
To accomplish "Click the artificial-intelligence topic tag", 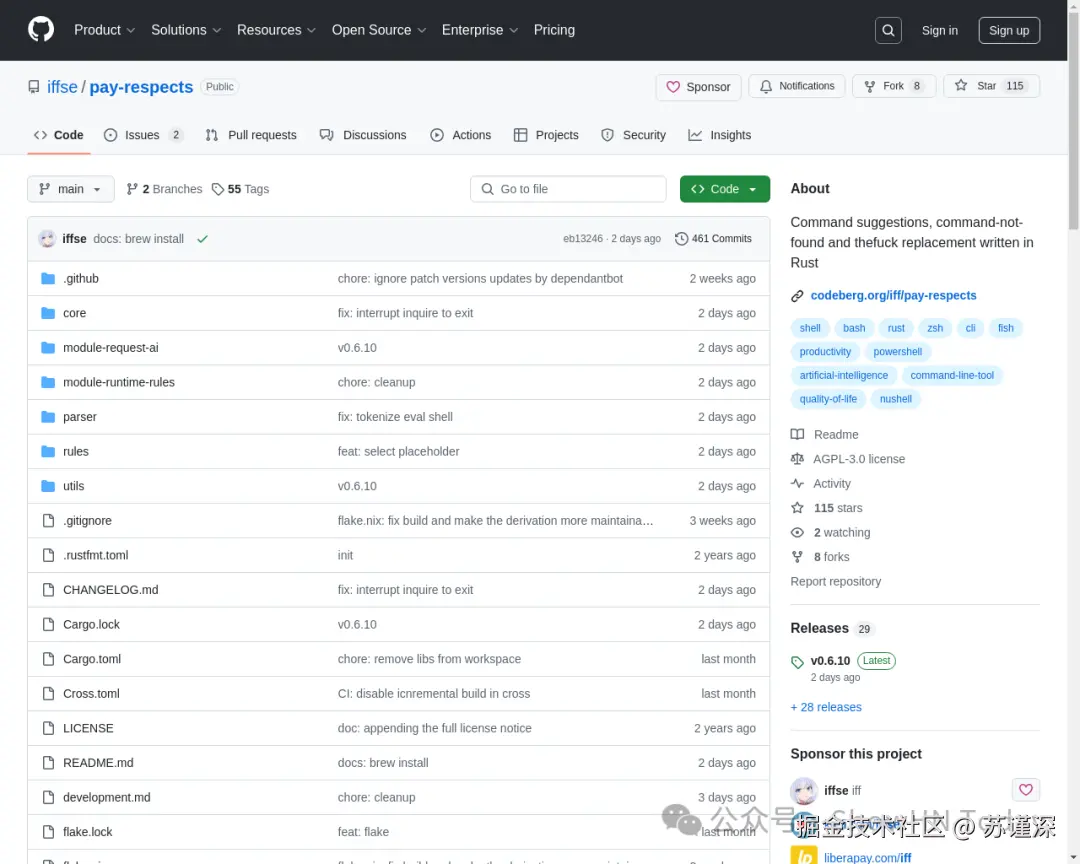I will [843, 375].
